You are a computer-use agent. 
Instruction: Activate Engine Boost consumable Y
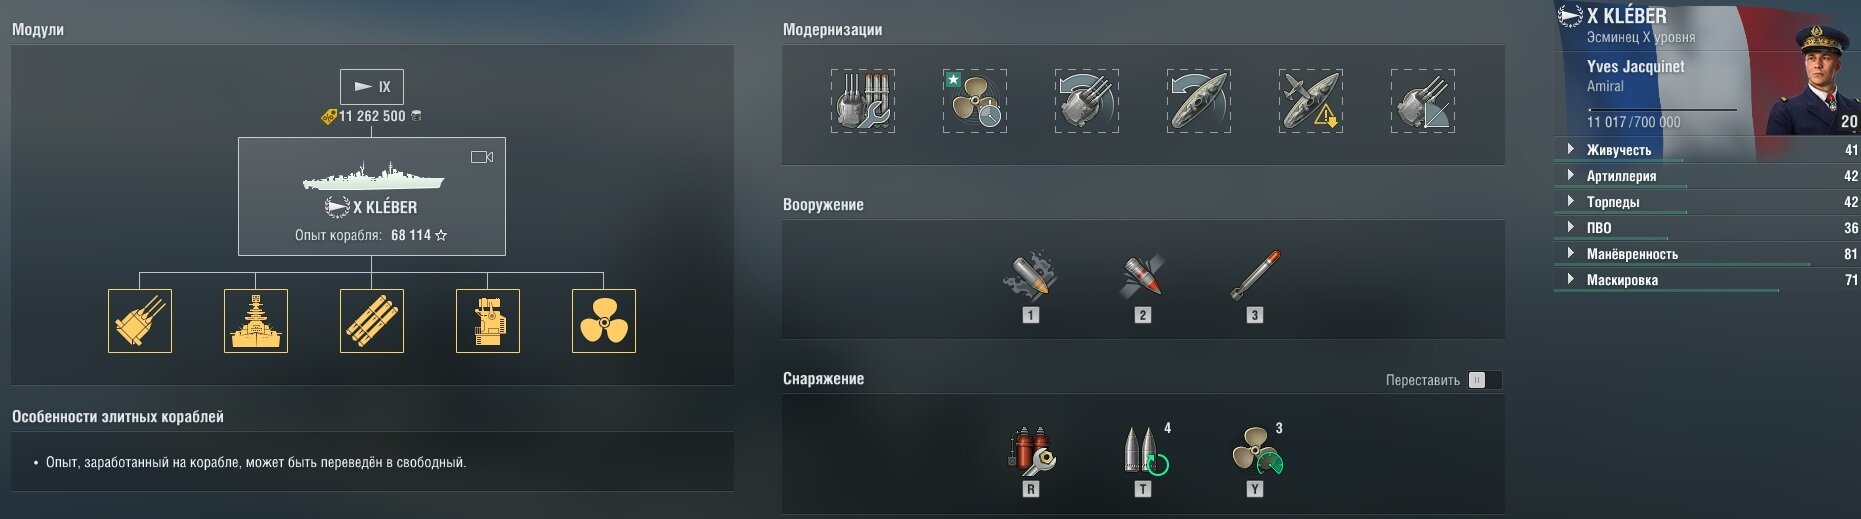tap(1256, 452)
